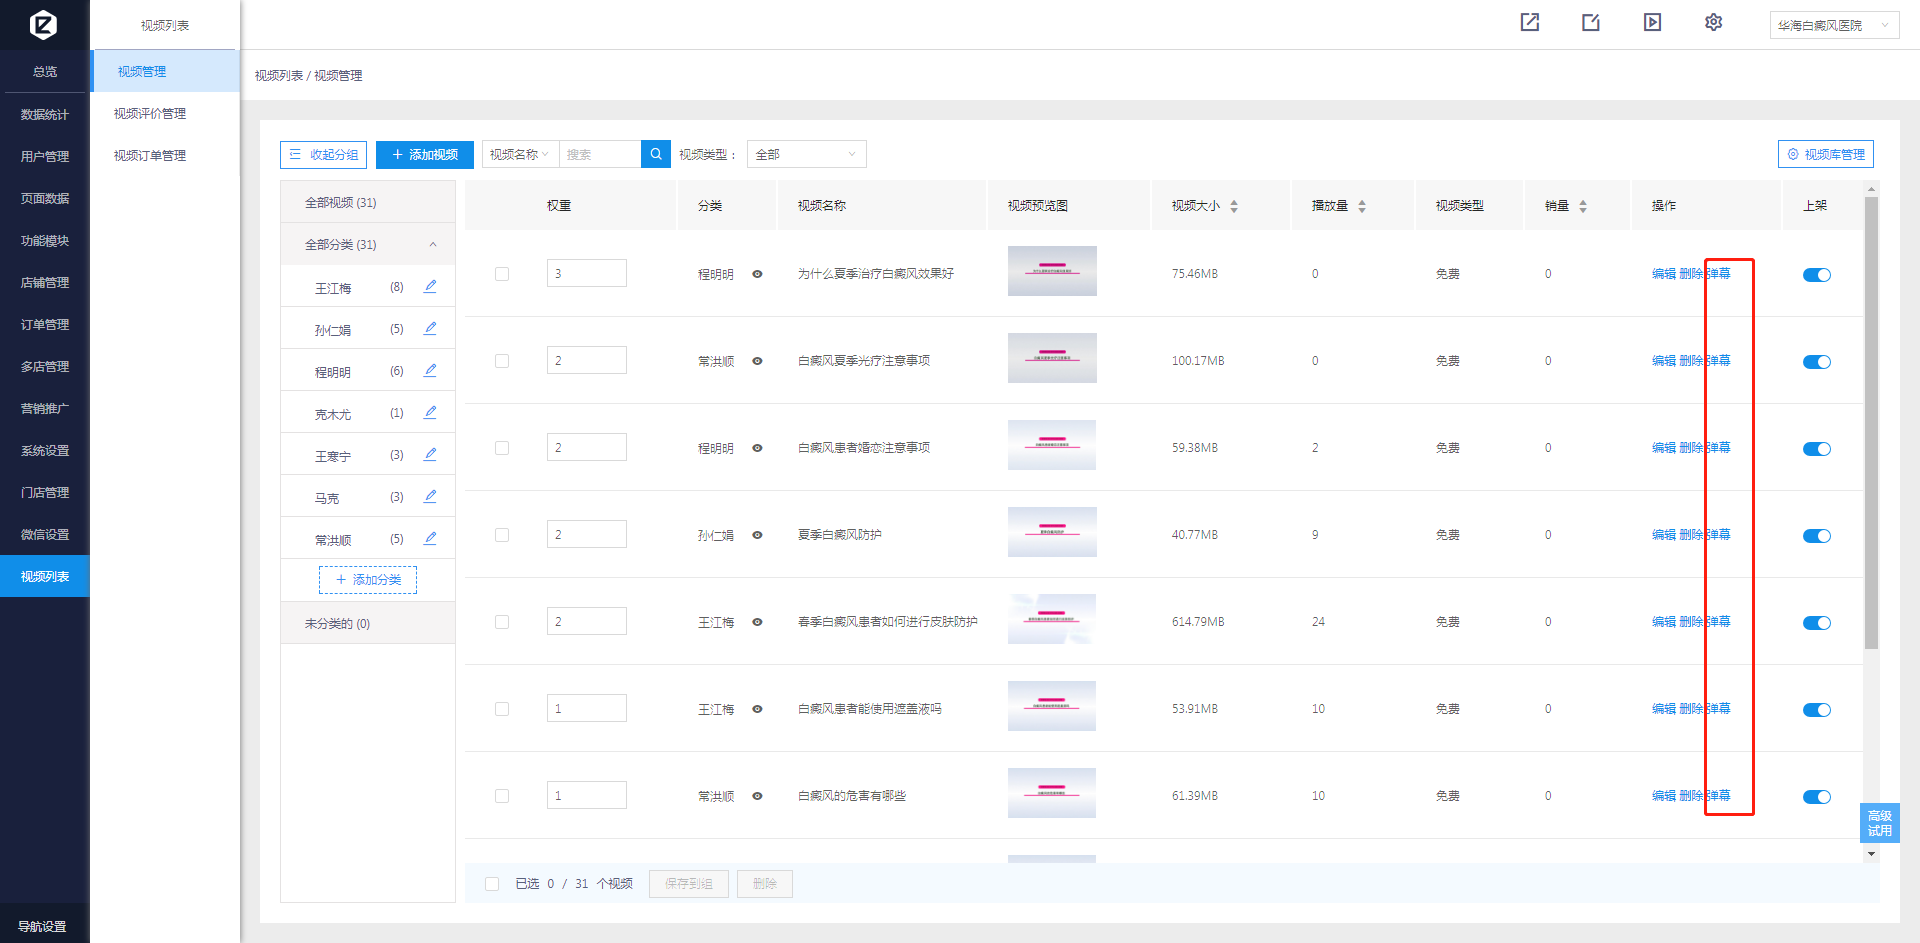1920x943 pixels.
Task: Collapse the 全部分类 (31) group
Action: tap(433, 245)
